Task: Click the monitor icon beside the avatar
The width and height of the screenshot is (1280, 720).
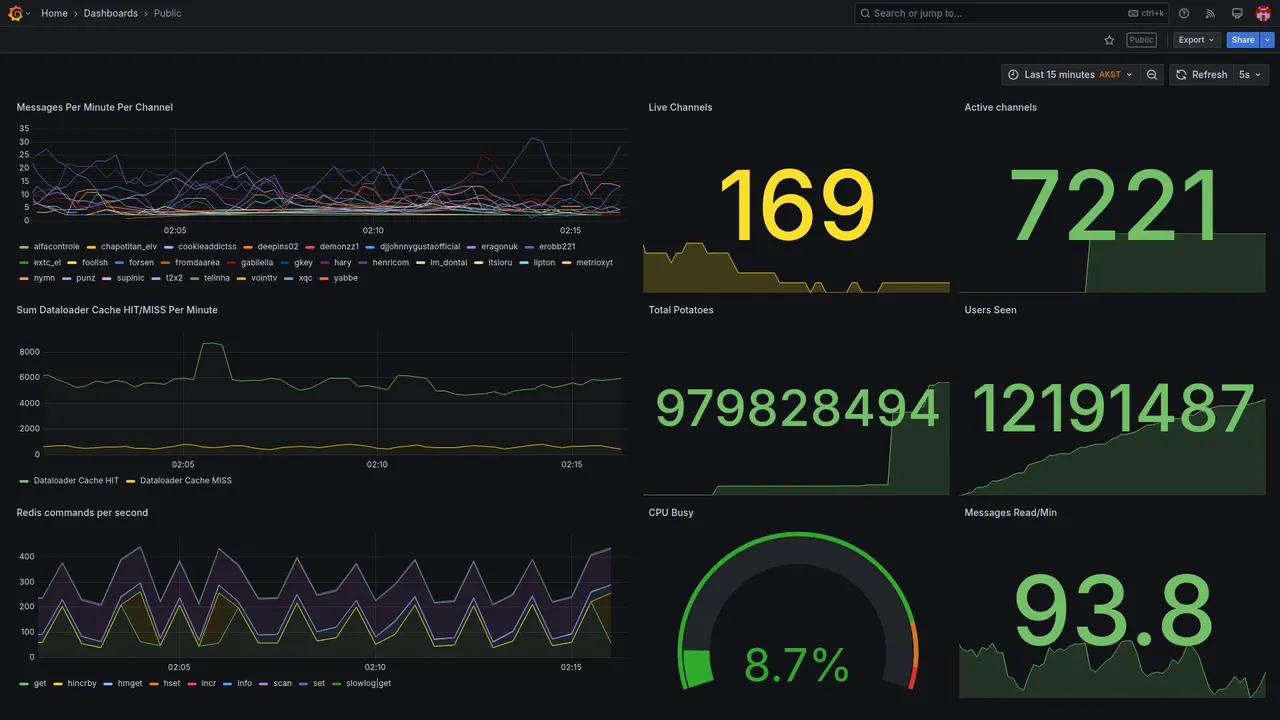Action: pos(1237,13)
